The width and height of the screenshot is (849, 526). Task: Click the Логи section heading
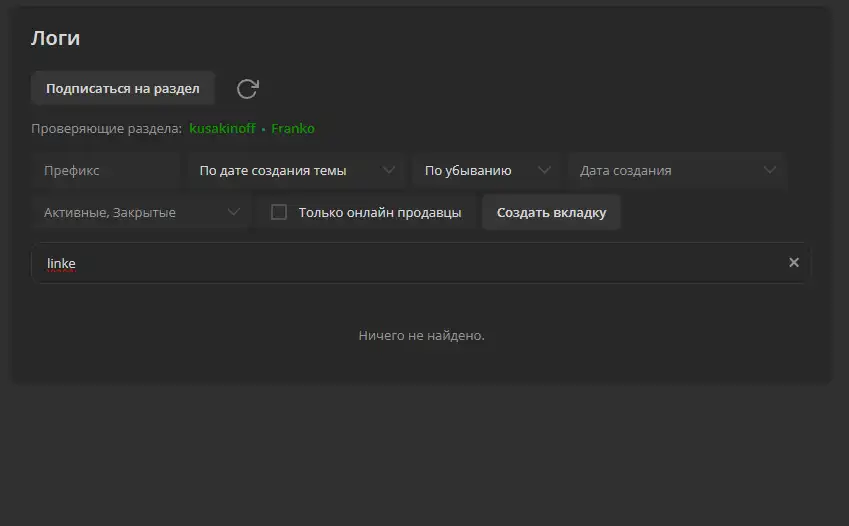coord(56,38)
